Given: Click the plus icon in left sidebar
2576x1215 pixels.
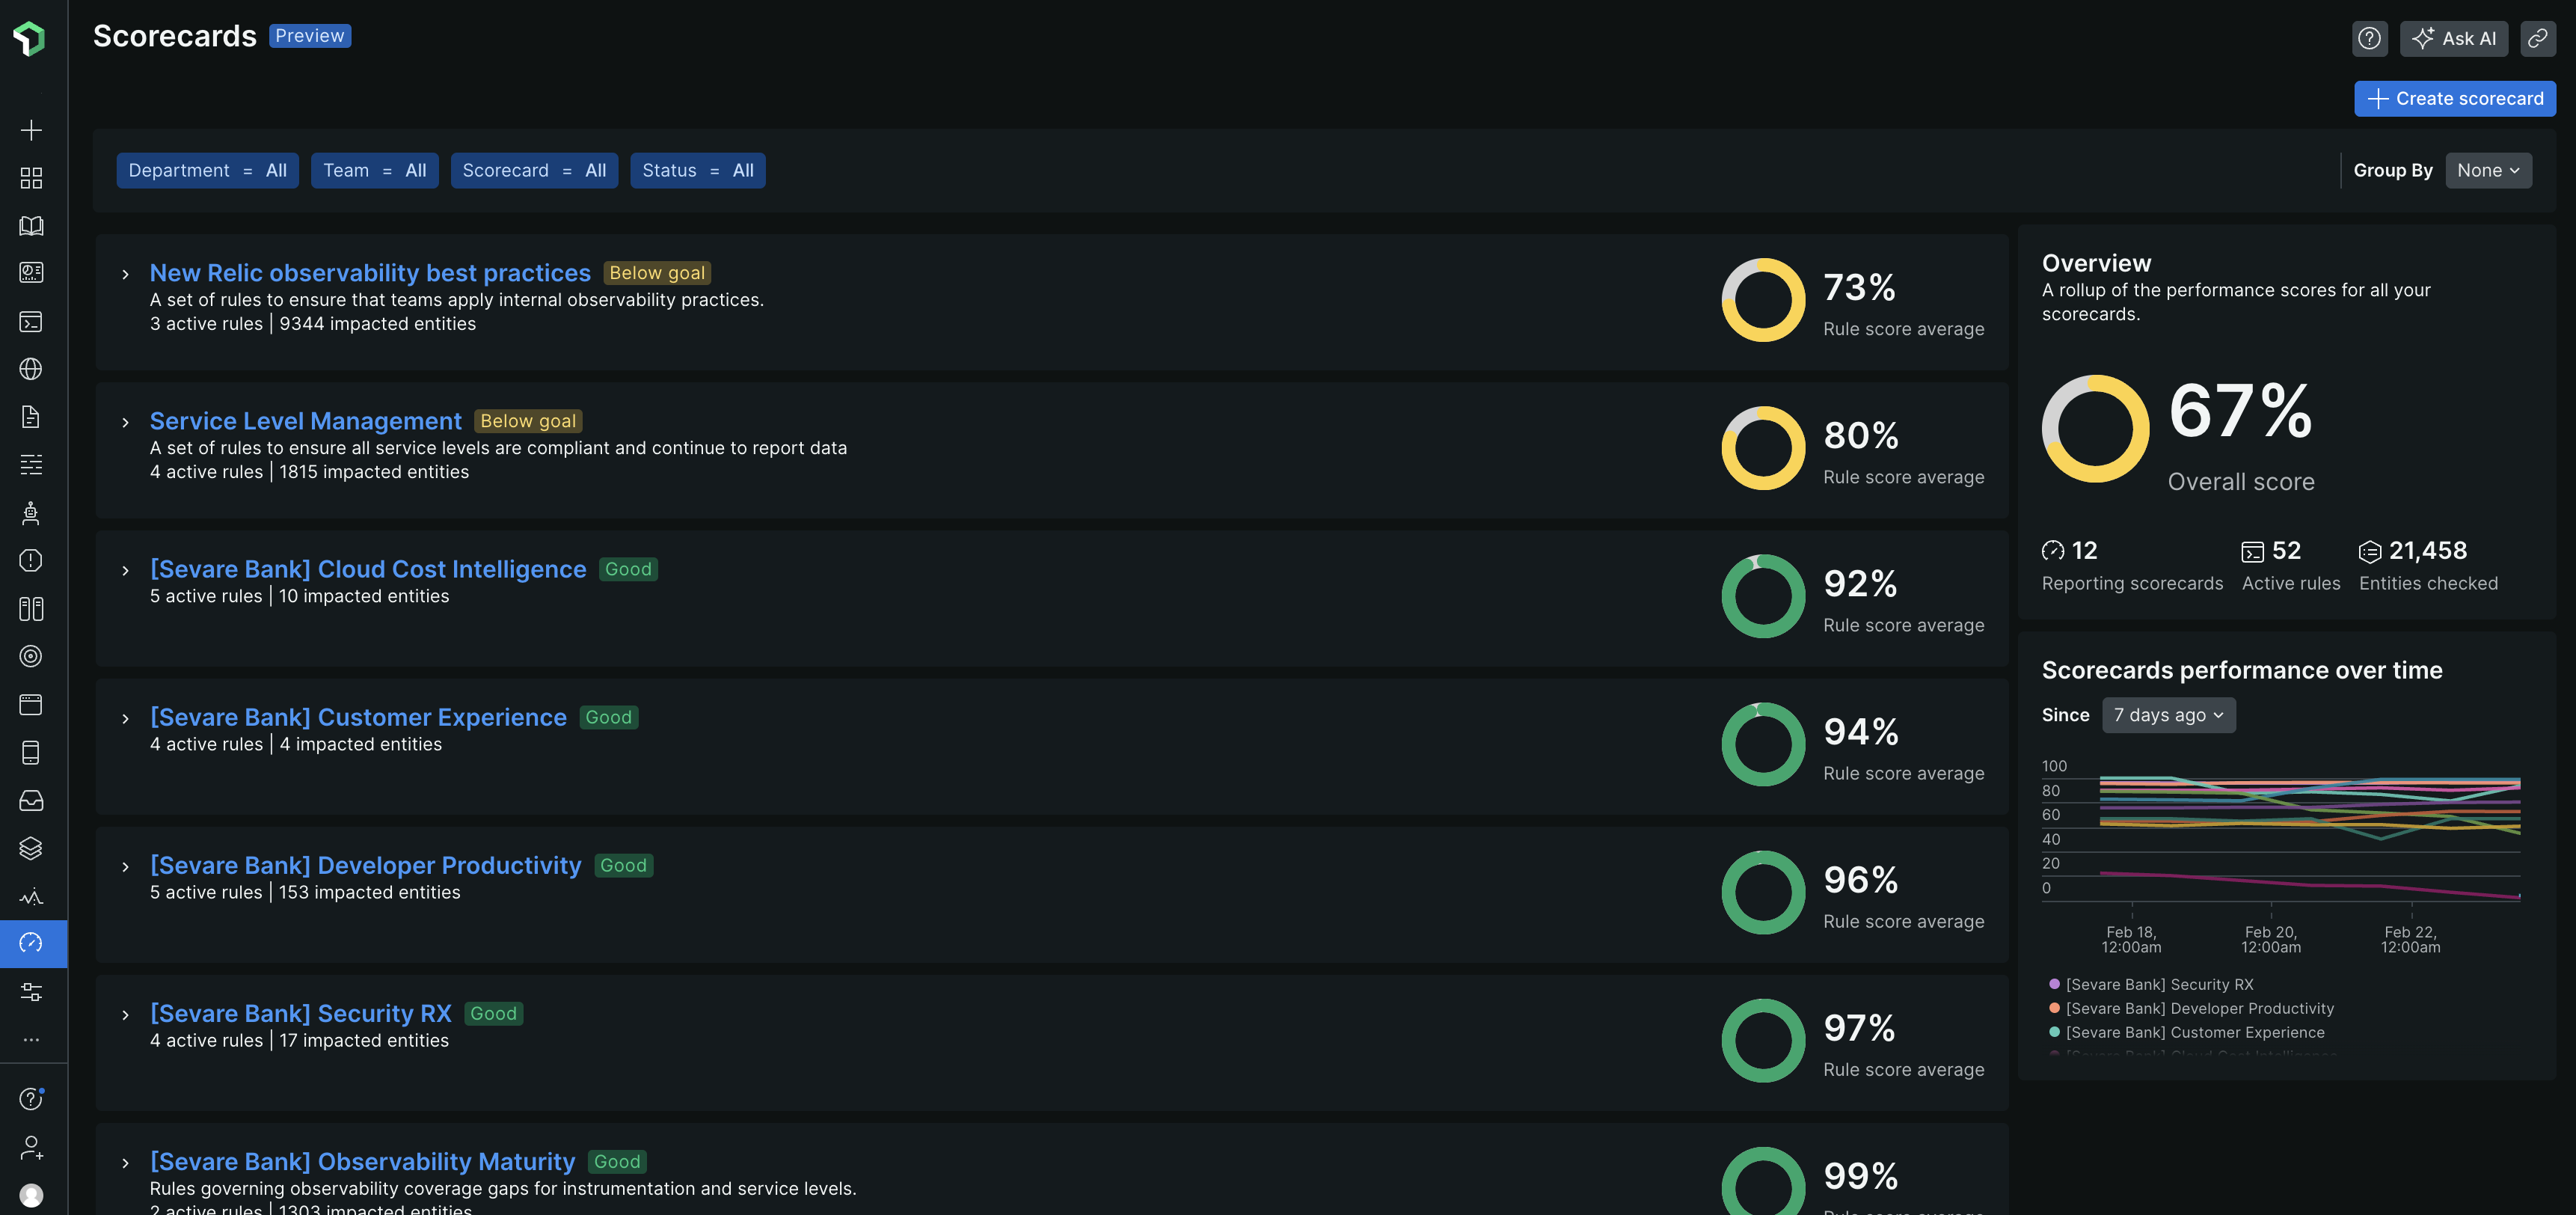Looking at the screenshot, I should 31,130.
